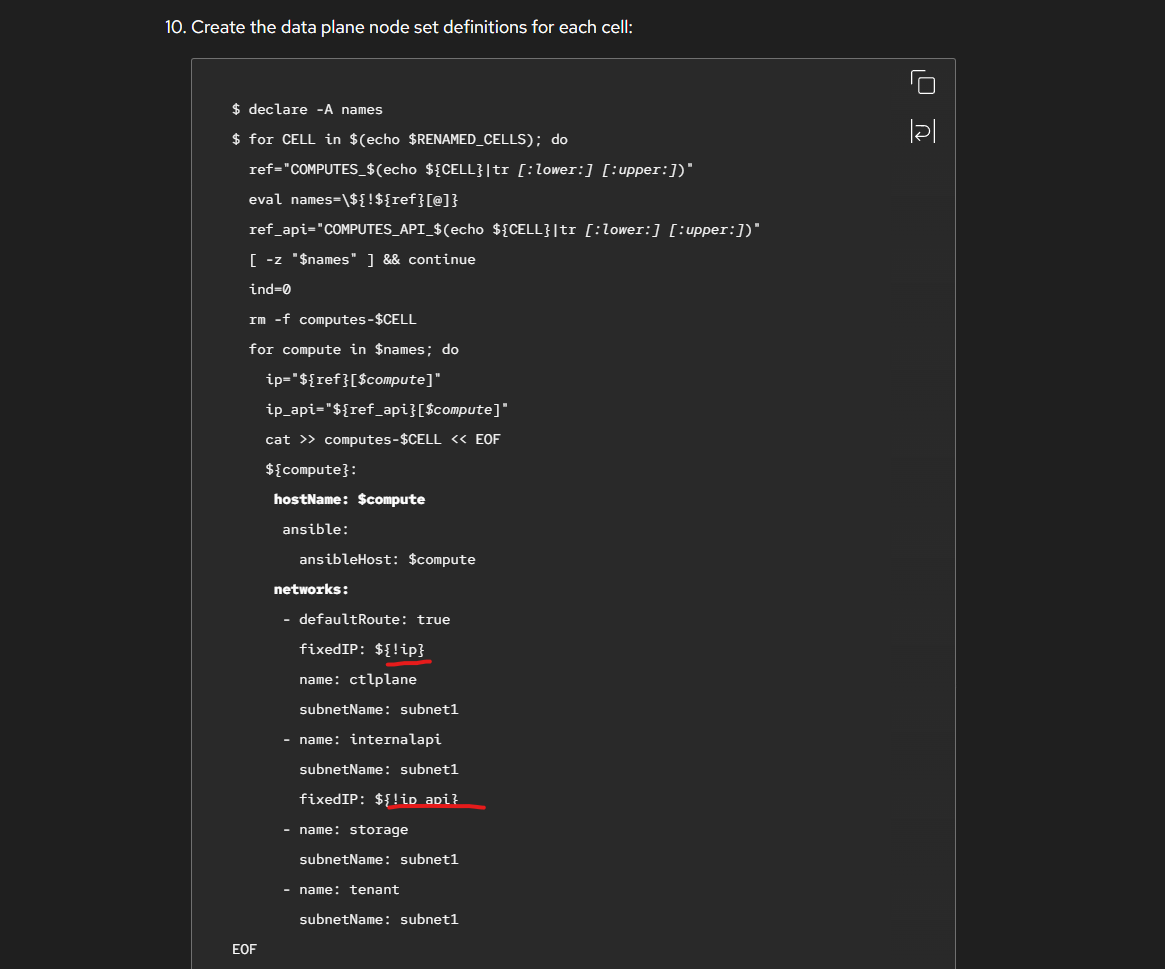Click the 'for compute in $names; do' line
This screenshot has width=1165, height=969.
point(353,349)
